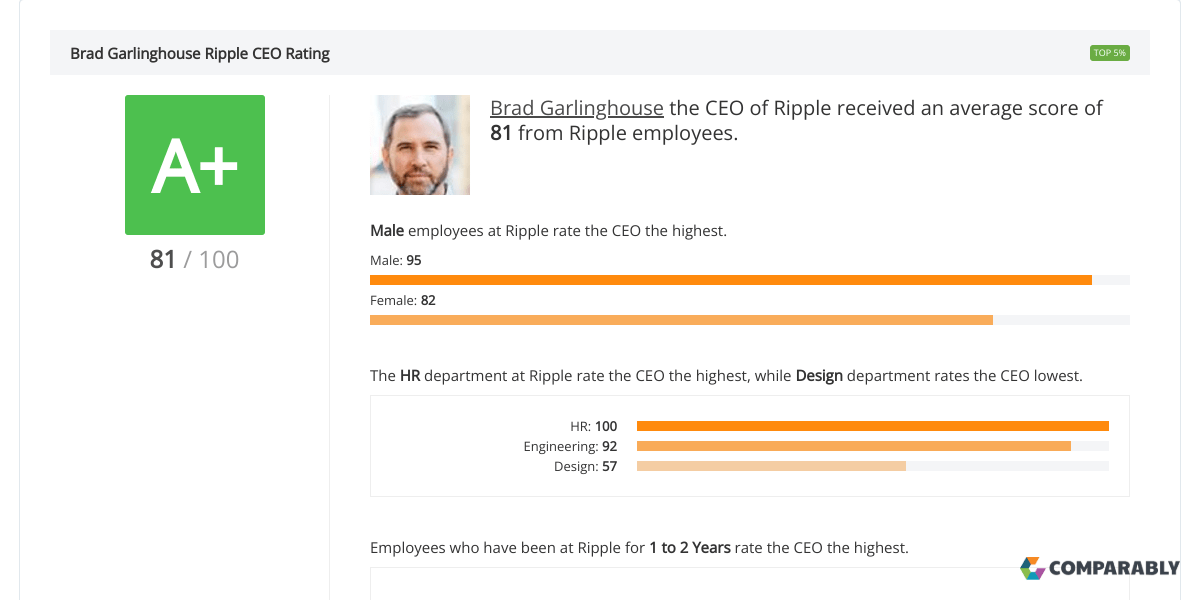Click the HR department rating bar
Image resolution: width=1200 pixels, height=600 pixels.
pyautogui.click(x=870, y=425)
